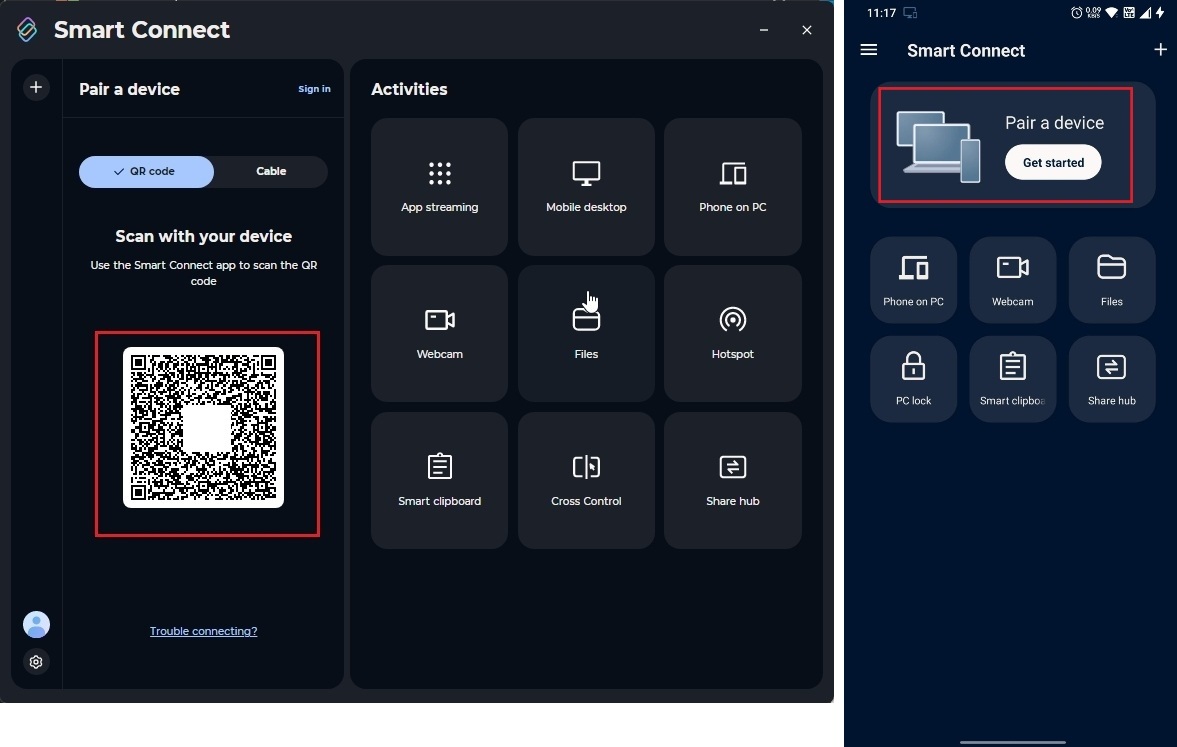Viewport: 1177px width, 747px height.
Task: Start the Webcam activity on desktop
Action: coord(439,333)
